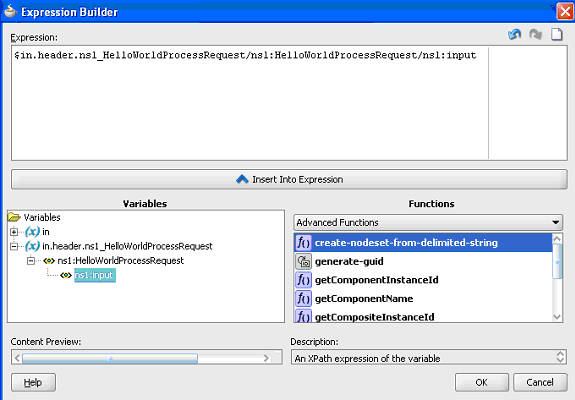Select the 'in' variable row
The height and width of the screenshot is (400, 575).
pos(46,232)
